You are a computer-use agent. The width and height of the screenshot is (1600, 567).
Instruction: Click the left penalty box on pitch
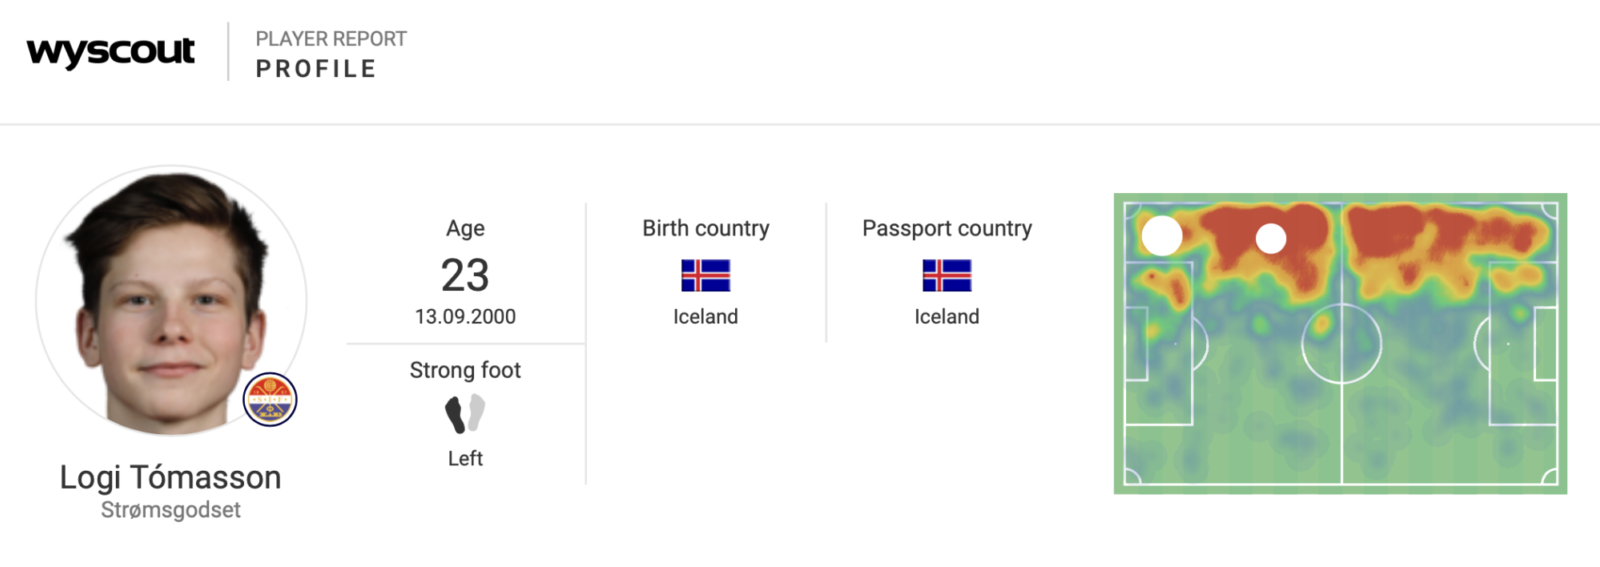[1159, 344]
